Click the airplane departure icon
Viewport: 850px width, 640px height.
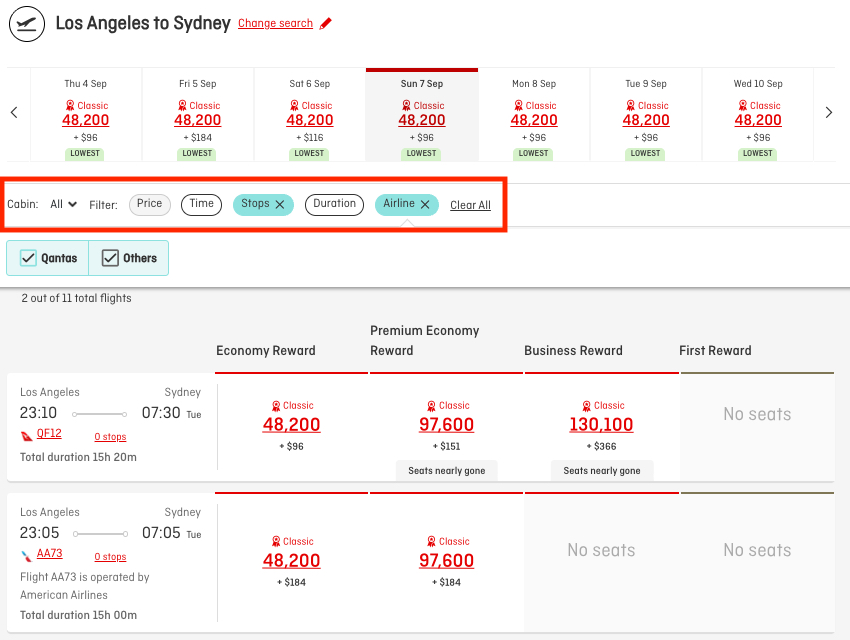tap(27, 24)
